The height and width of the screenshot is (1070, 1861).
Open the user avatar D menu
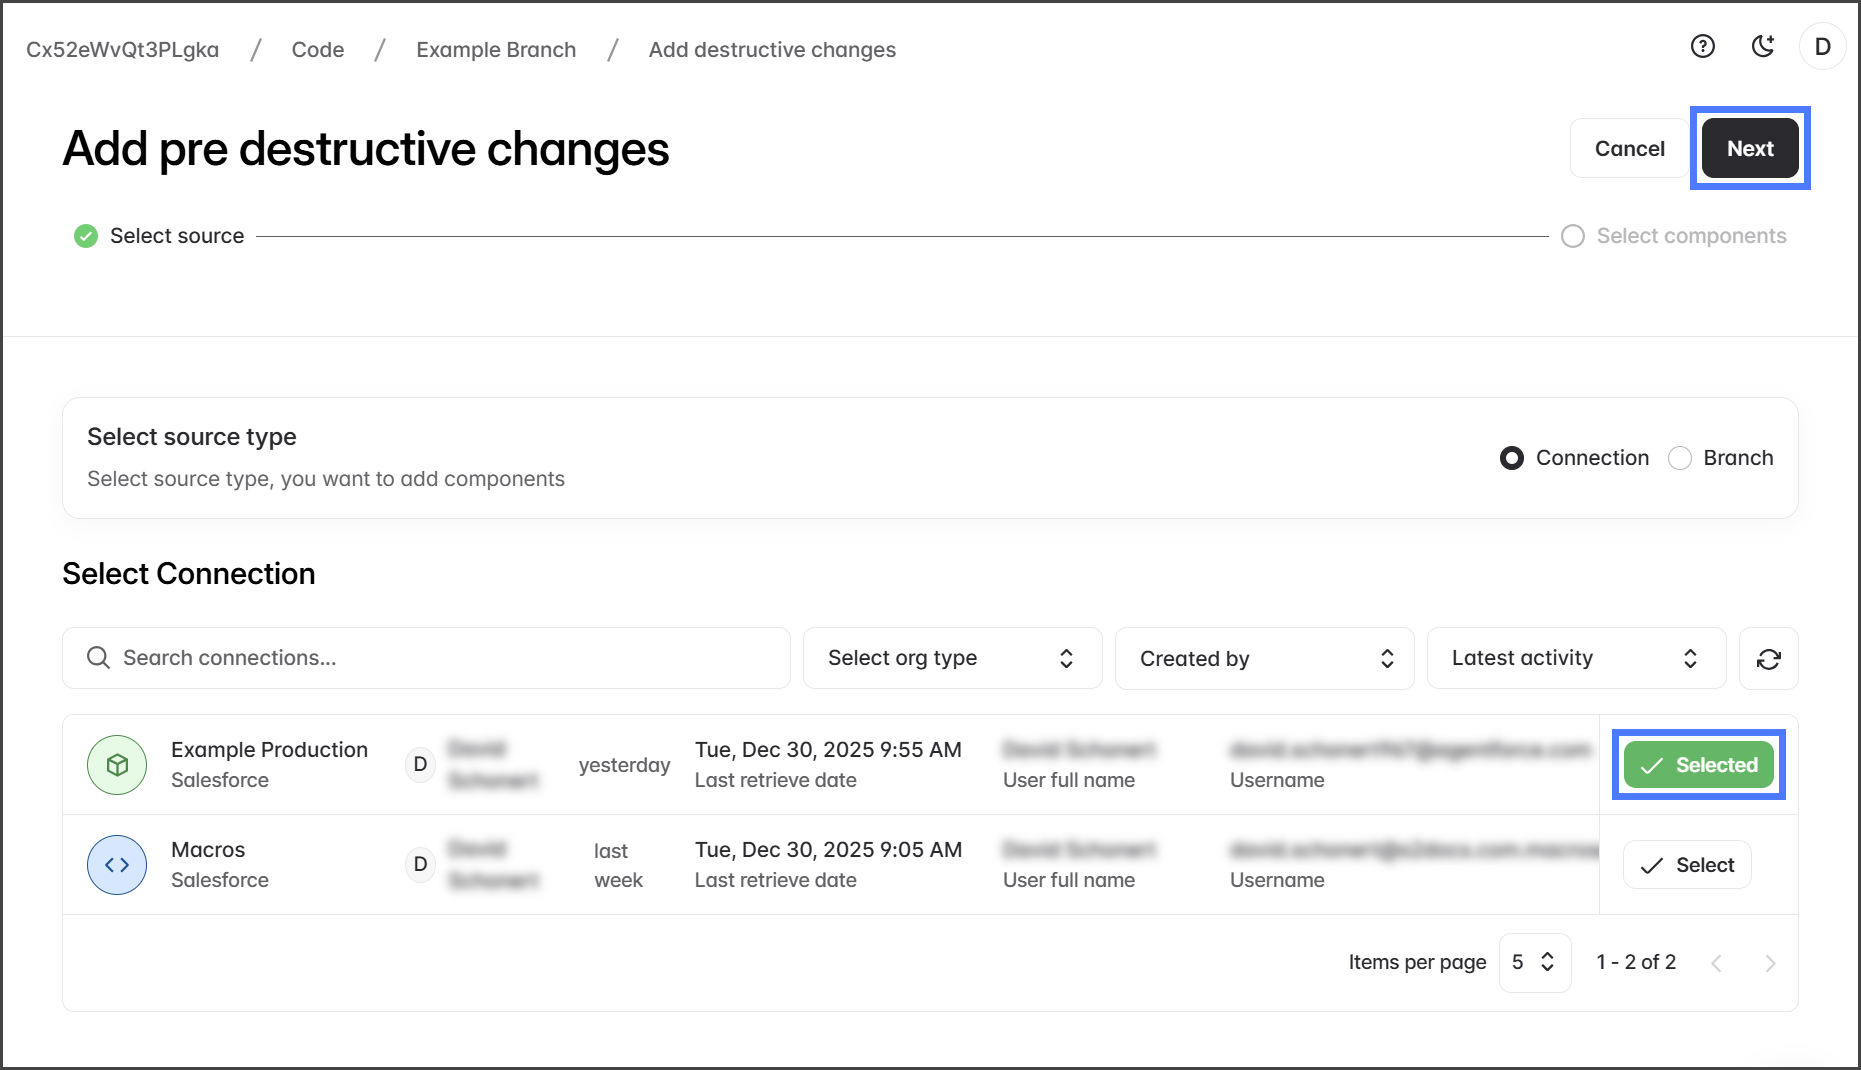pyautogui.click(x=1822, y=47)
